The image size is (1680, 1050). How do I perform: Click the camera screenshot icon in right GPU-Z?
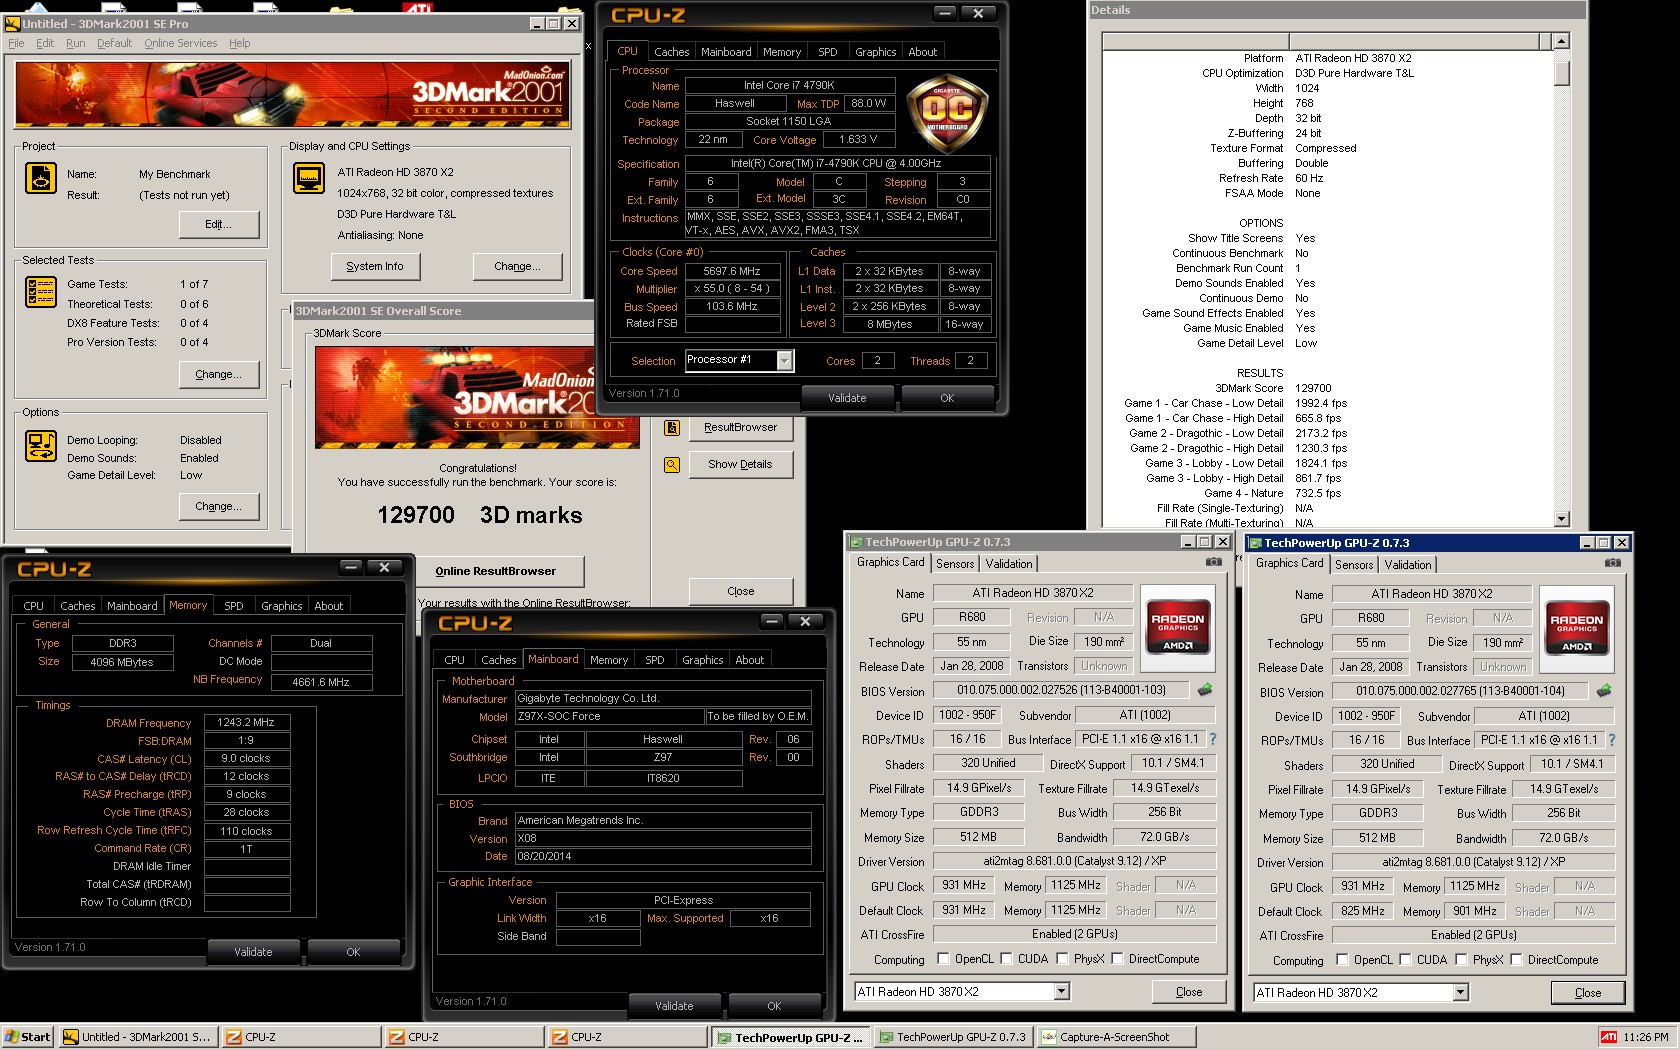(1613, 563)
